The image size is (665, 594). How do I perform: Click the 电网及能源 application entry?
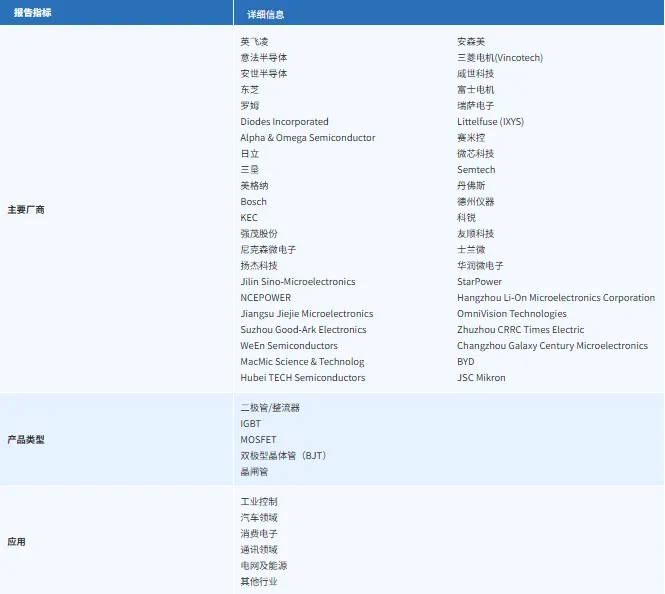(264, 566)
